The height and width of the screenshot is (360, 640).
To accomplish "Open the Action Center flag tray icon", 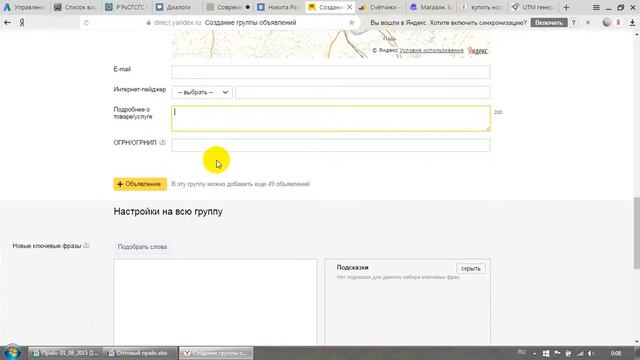I will (557, 353).
